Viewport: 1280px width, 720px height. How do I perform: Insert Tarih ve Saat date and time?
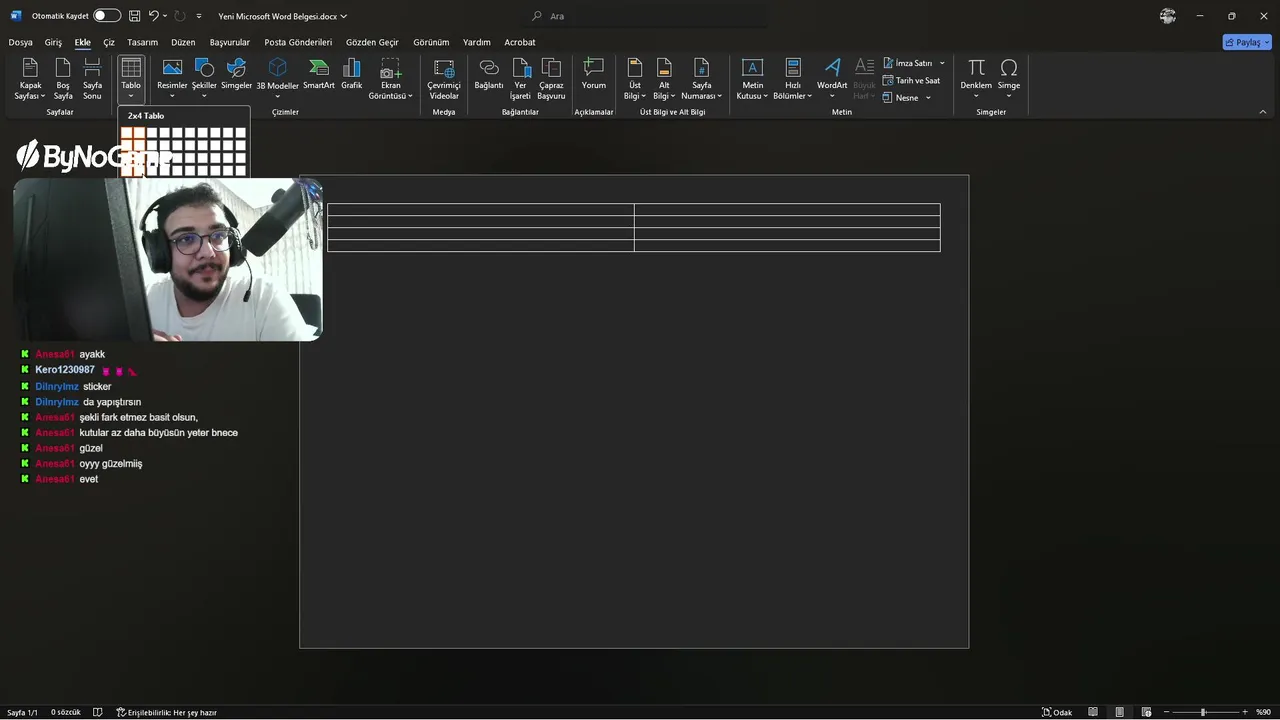point(911,81)
